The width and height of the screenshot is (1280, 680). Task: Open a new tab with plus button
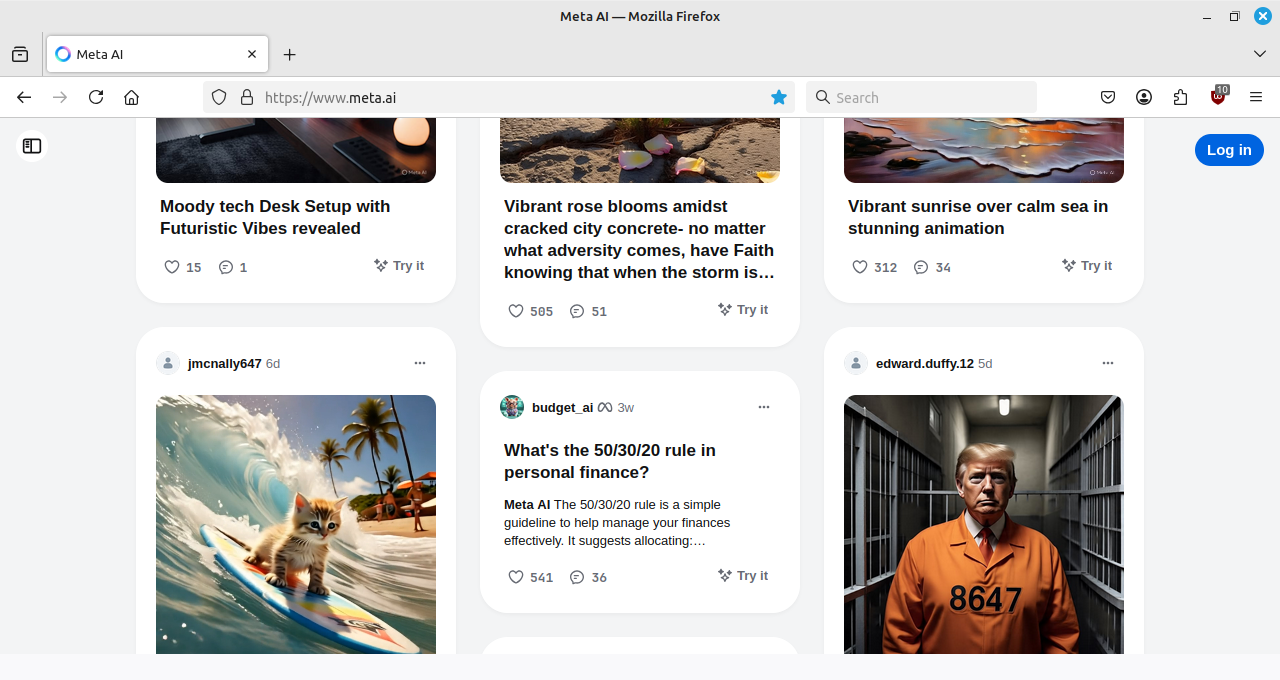click(x=290, y=54)
